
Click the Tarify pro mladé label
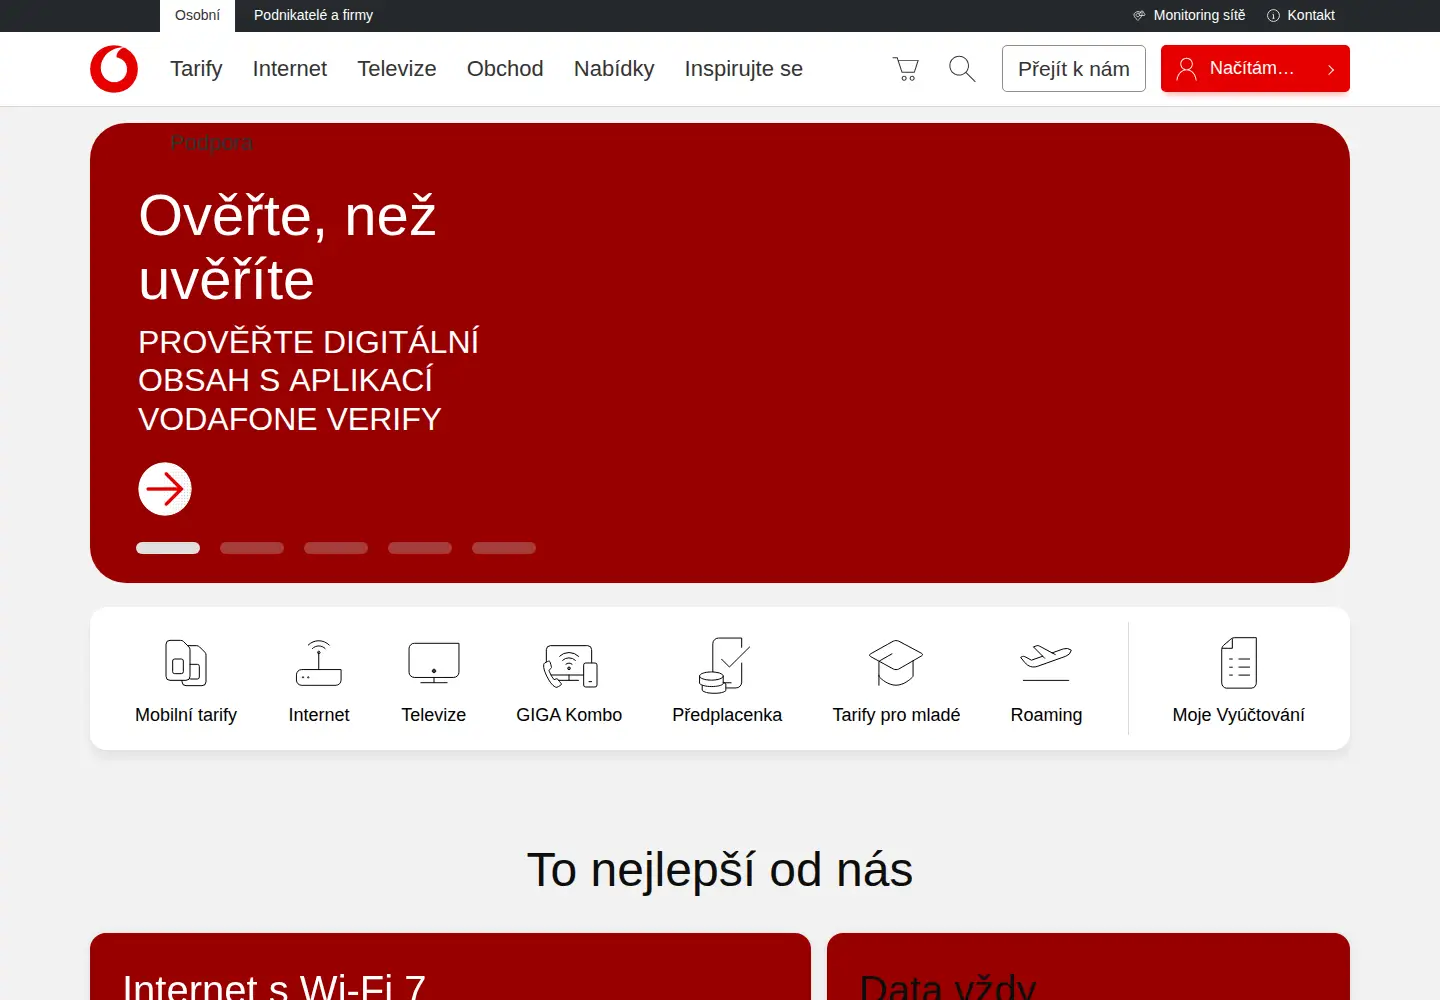point(896,715)
